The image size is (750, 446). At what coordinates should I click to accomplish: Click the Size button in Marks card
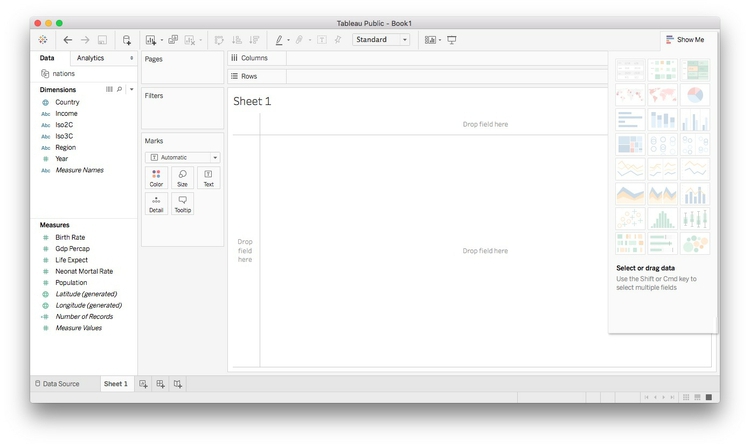pyautogui.click(x=182, y=178)
